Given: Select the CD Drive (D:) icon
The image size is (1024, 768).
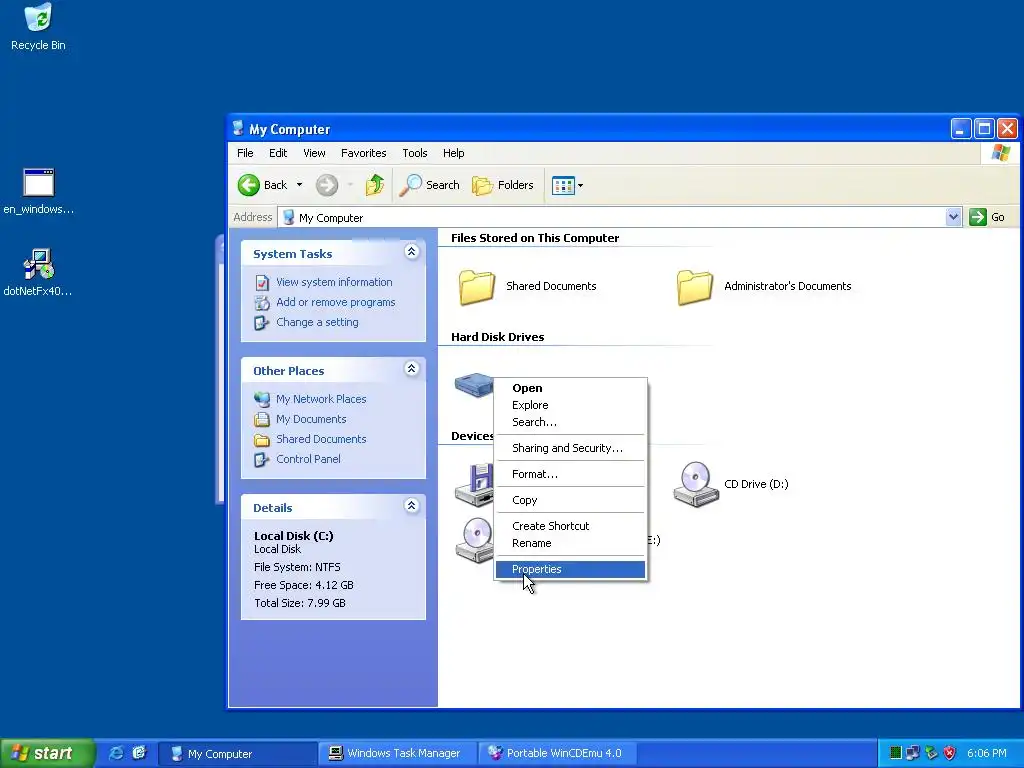Looking at the screenshot, I should pyautogui.click(x=696, y=484).
